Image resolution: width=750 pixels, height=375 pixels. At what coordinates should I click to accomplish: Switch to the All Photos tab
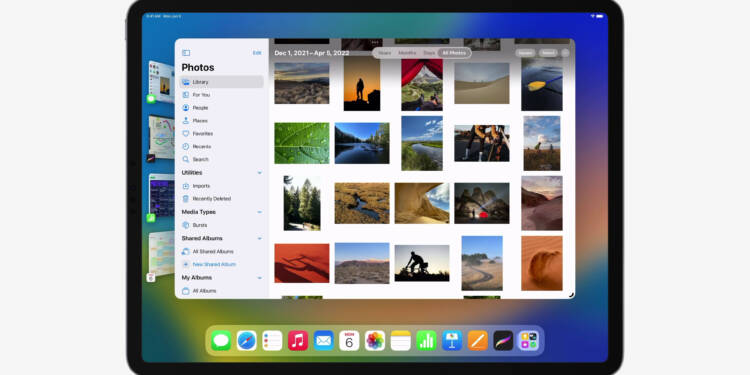point(454,53)
